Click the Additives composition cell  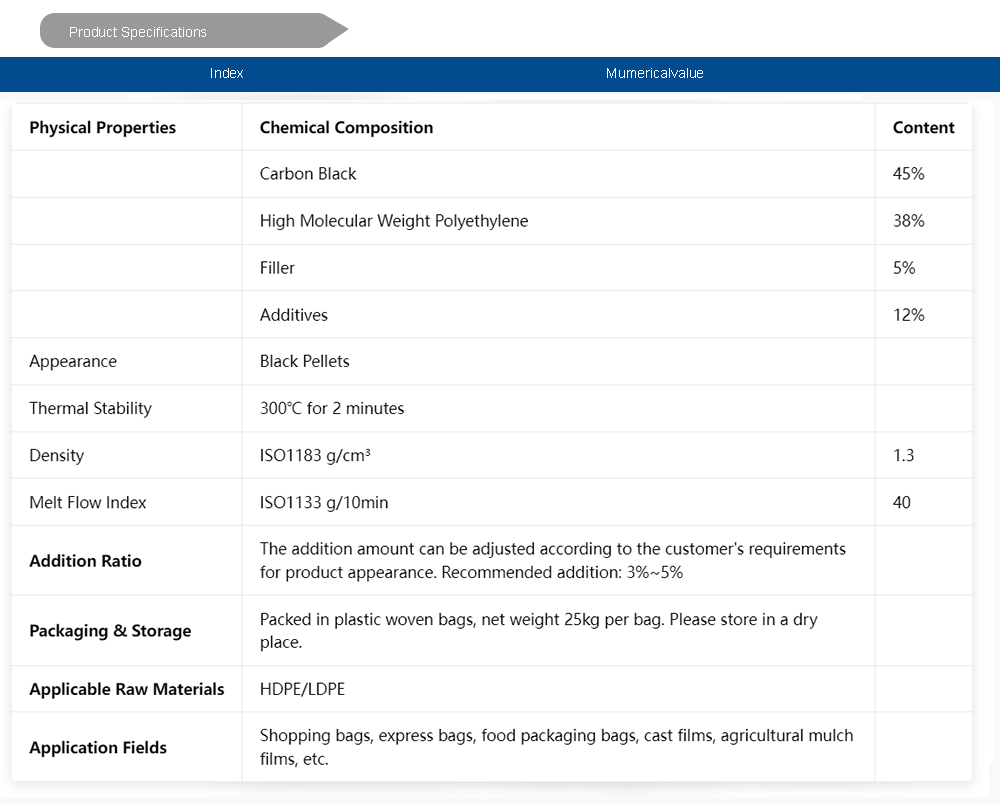[293, 315]
